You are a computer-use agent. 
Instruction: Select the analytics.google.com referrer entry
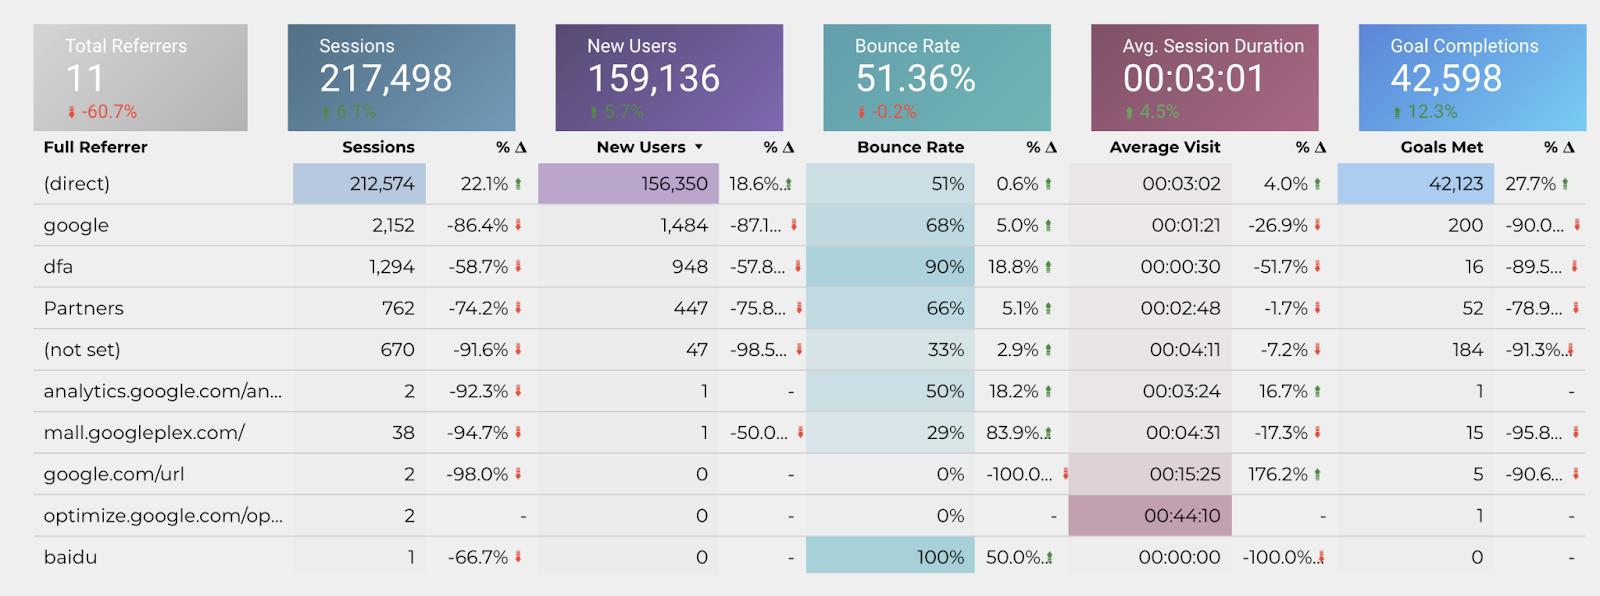162,392
